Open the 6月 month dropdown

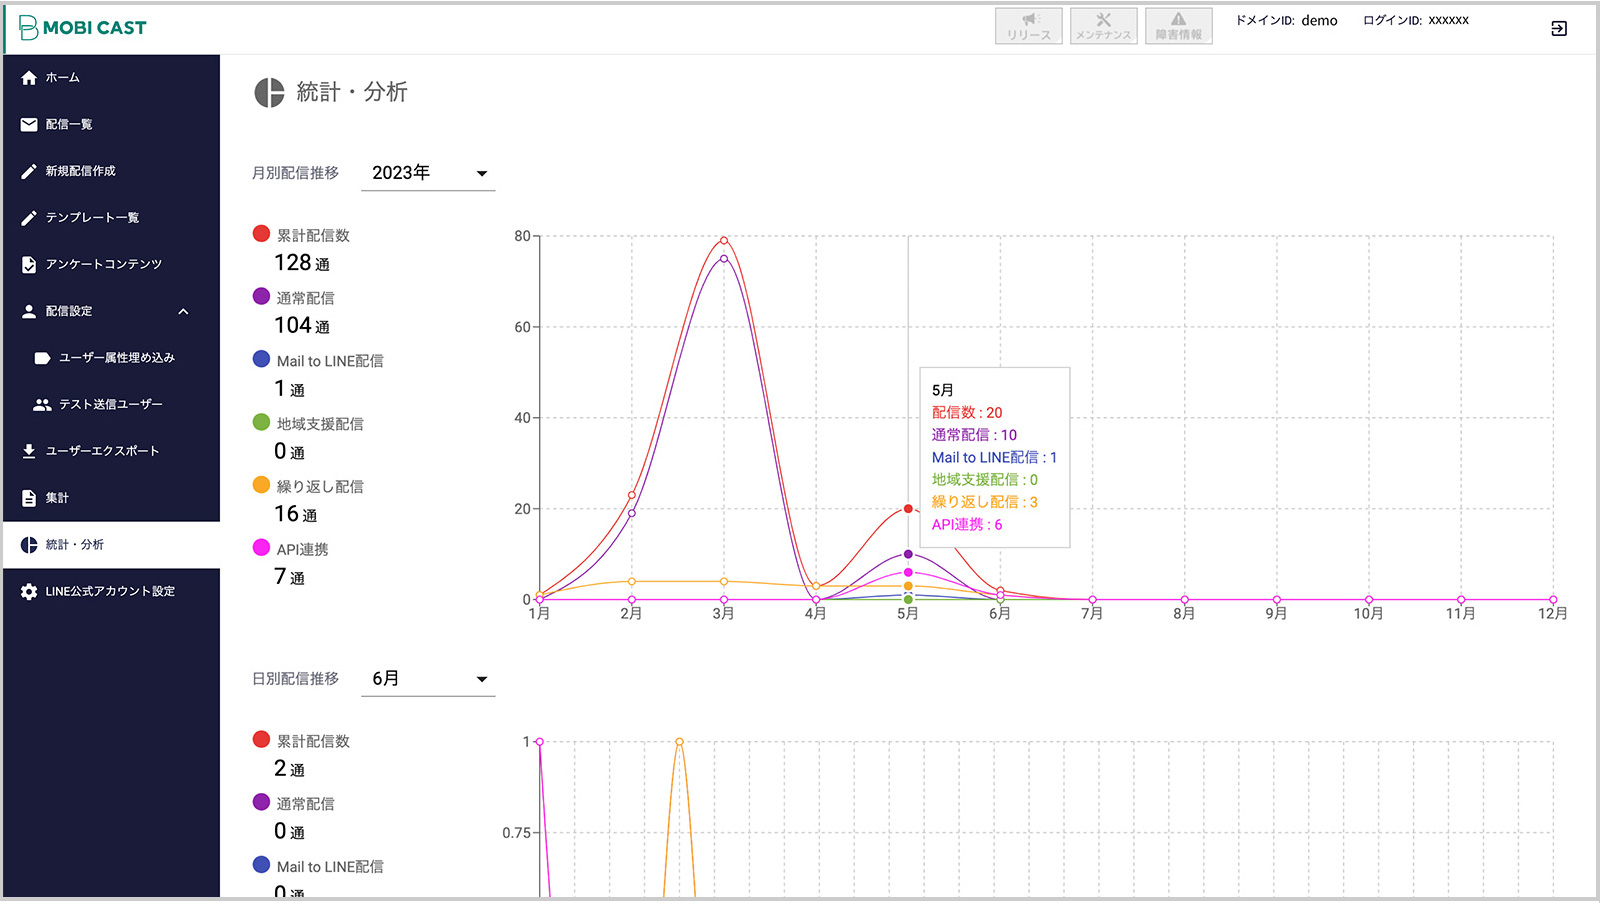[x=428, y=679]
